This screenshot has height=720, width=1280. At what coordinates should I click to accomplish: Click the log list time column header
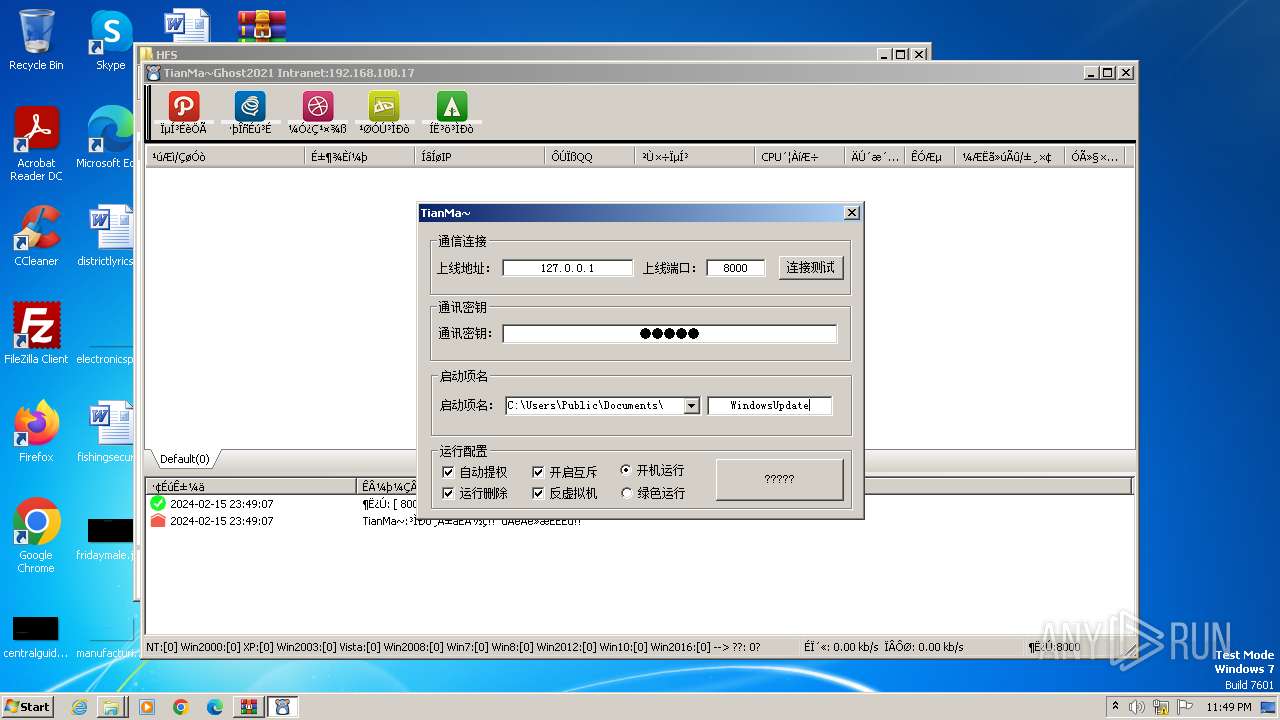pos(251,486)
